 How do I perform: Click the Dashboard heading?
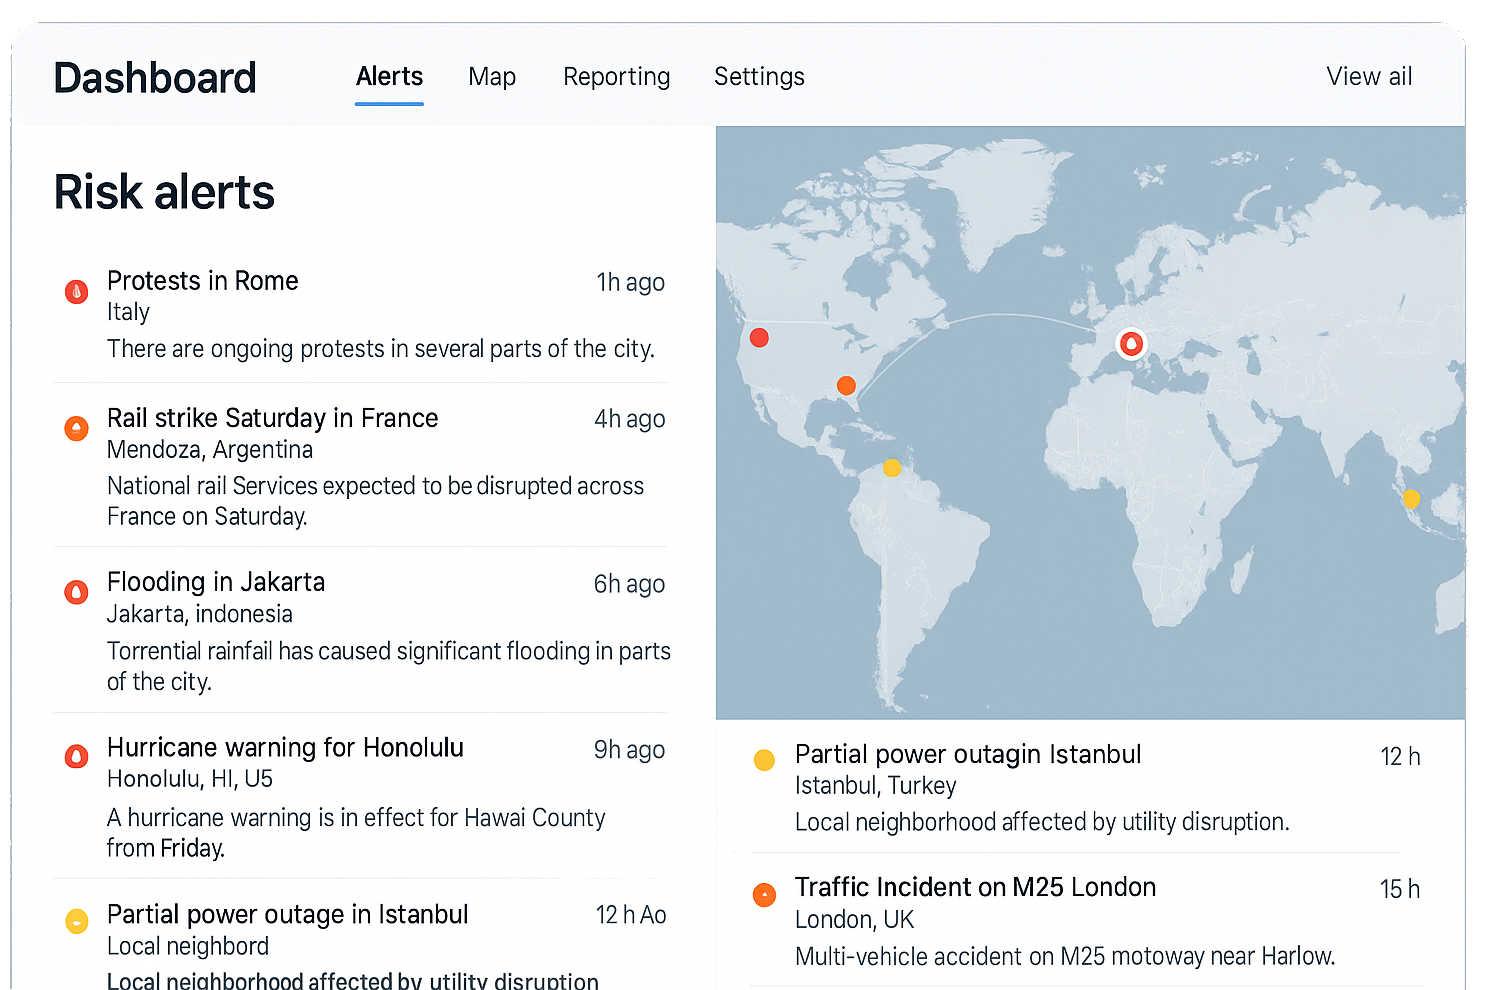pos(155,77)
